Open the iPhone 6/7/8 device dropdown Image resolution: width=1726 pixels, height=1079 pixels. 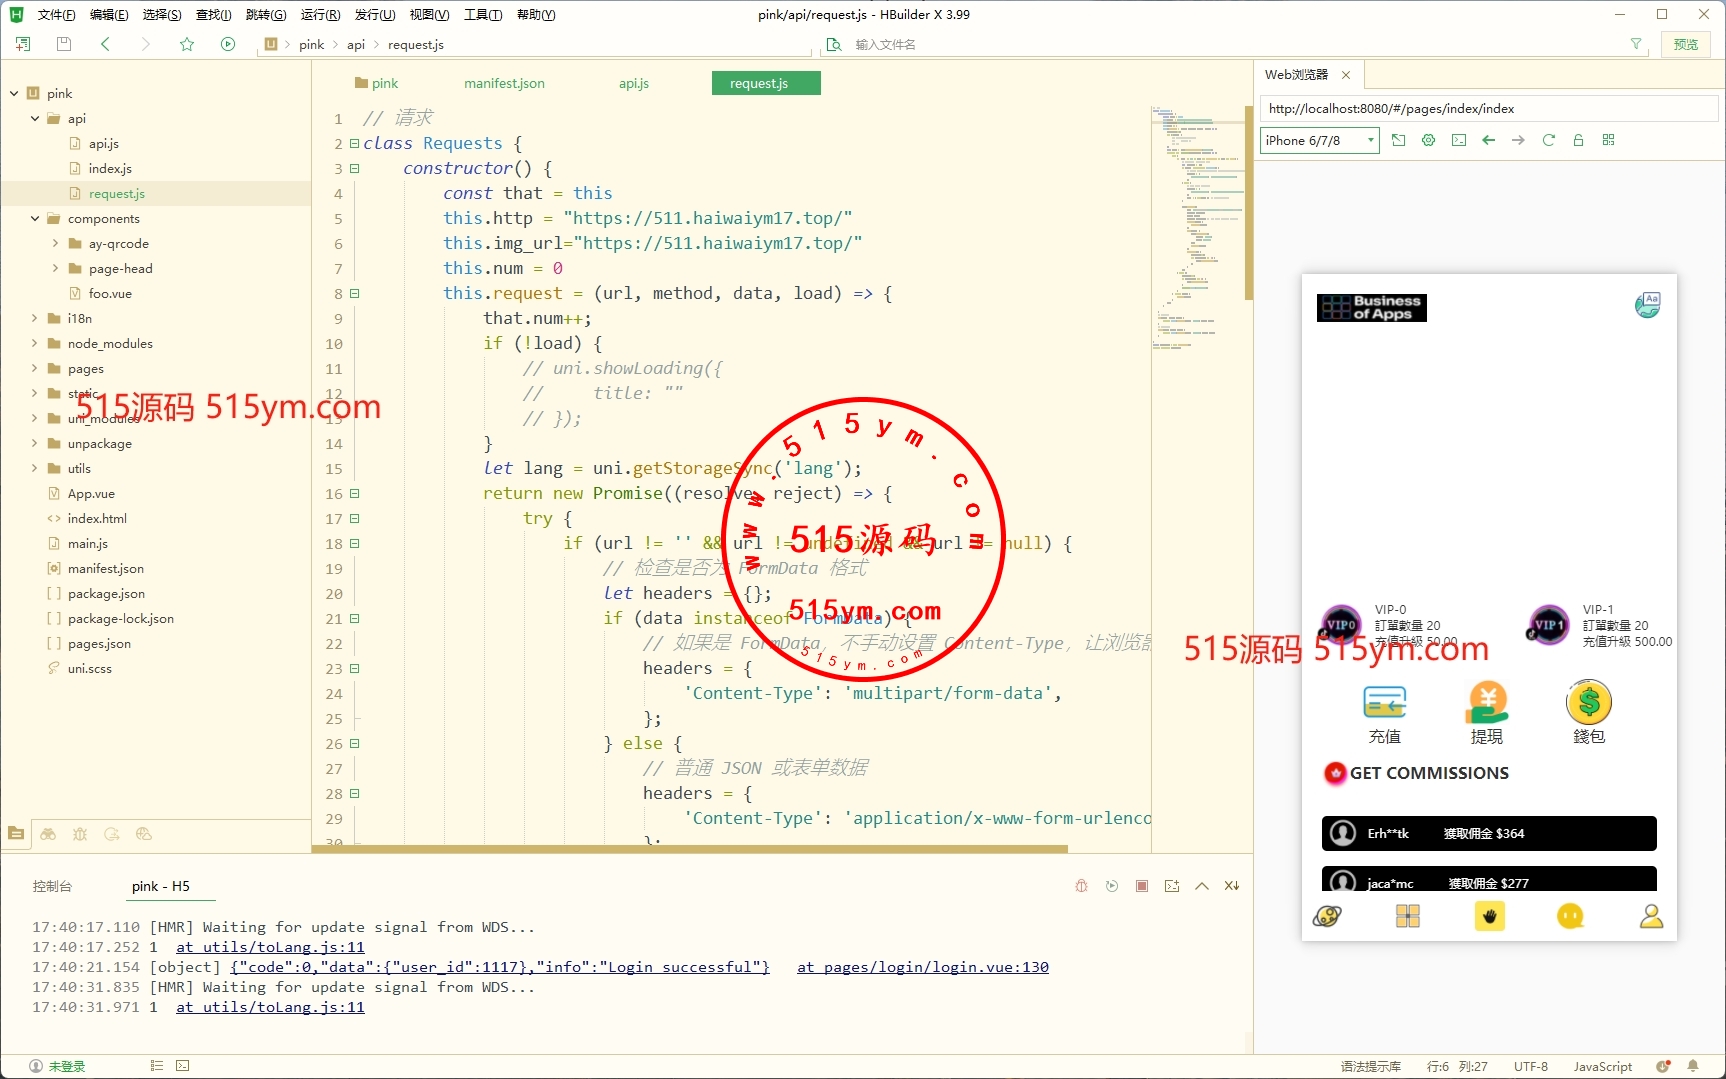click(1319, 141)
